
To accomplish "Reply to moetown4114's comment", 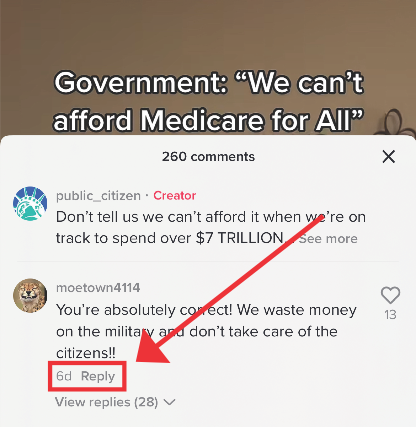I will pos(98,376).
